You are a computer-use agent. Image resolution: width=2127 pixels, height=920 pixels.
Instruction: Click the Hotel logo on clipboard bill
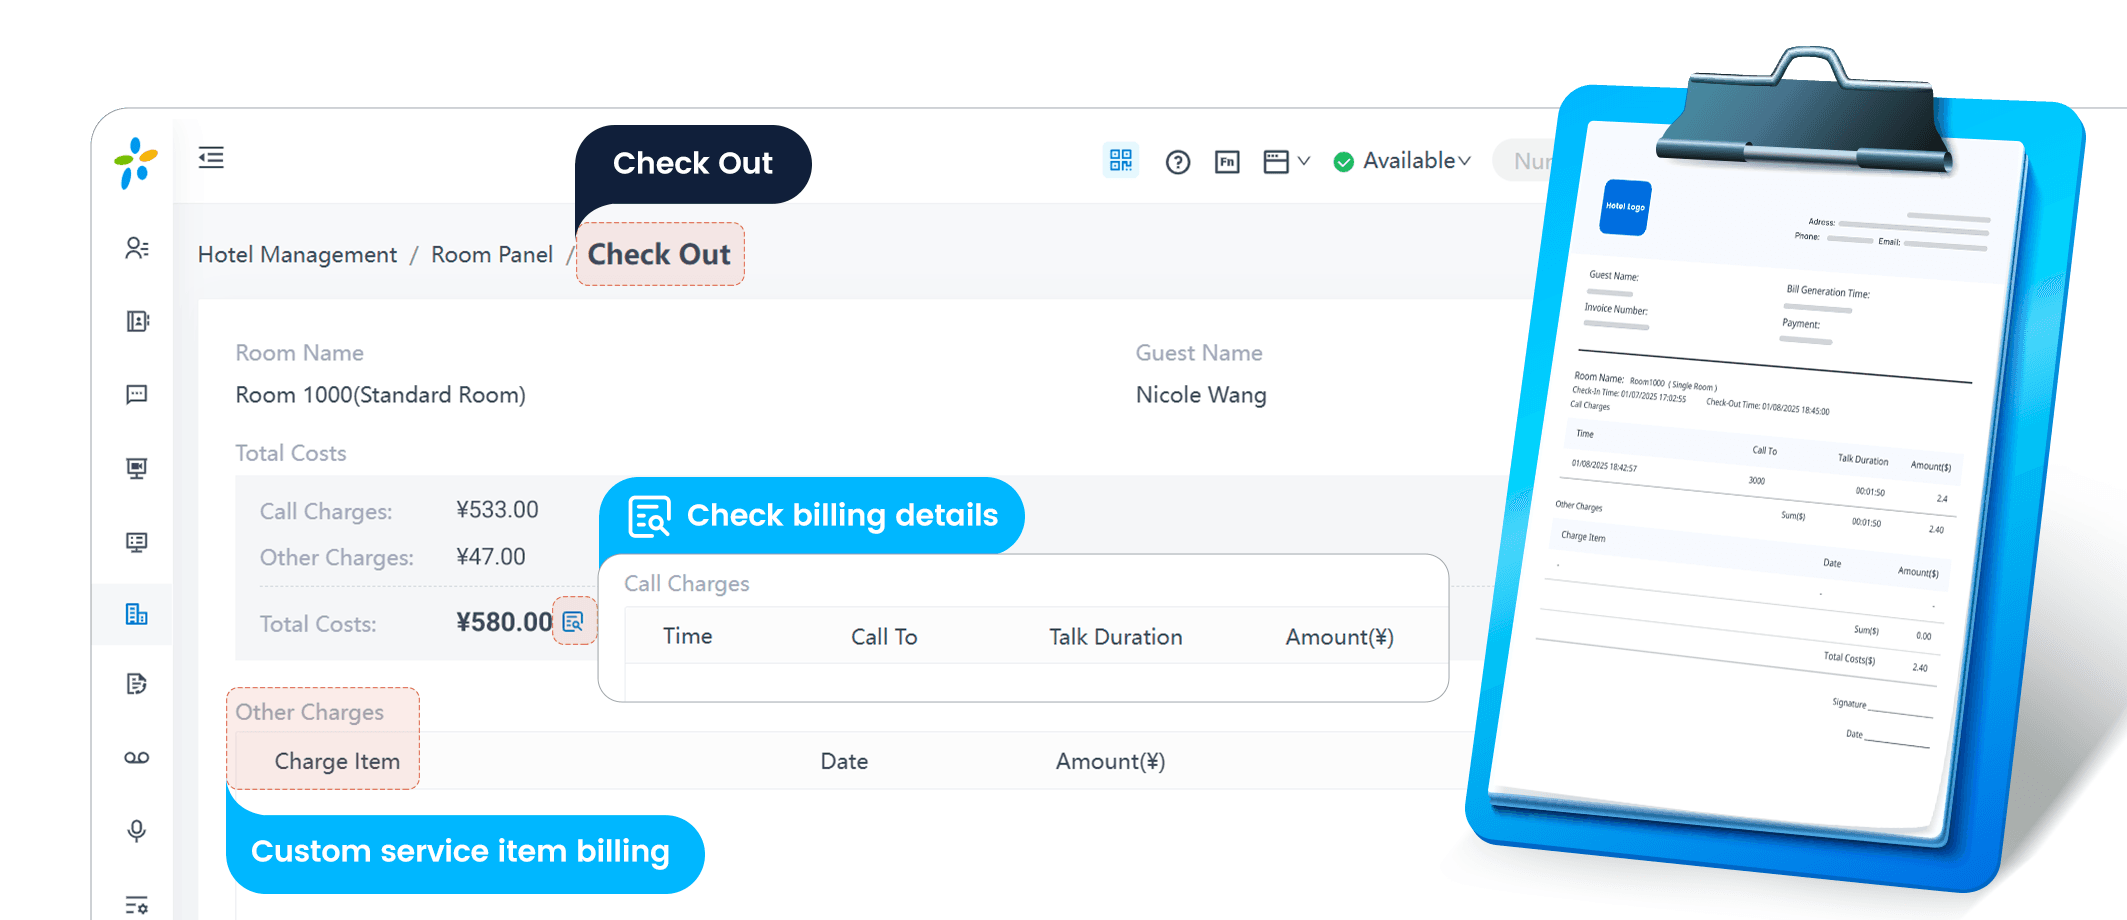click(1625, 207)
